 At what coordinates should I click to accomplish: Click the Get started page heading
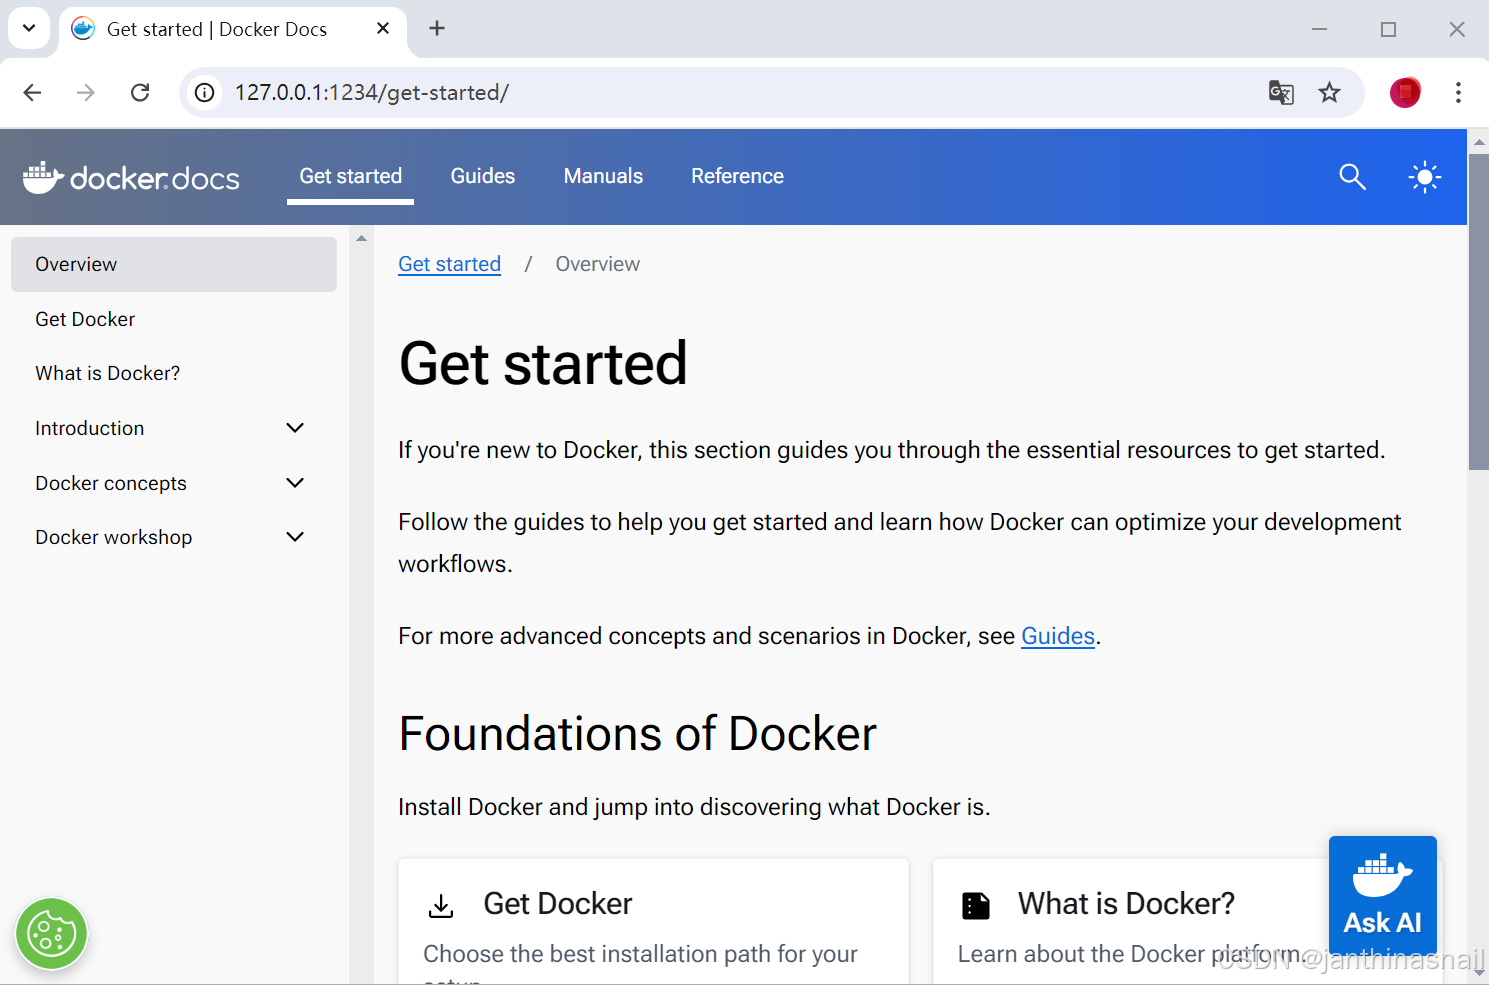pos(543,363)
